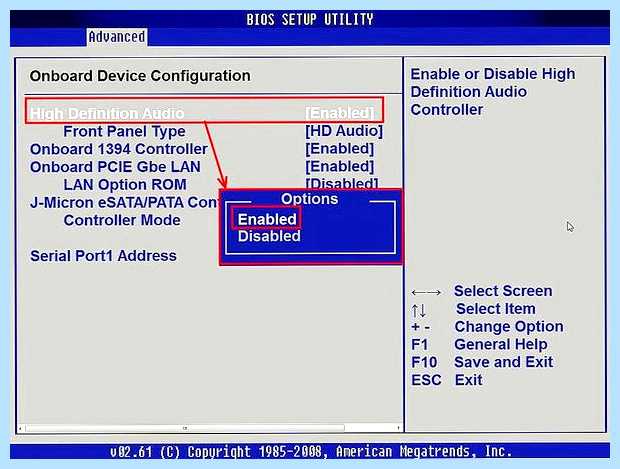This screenshot has height=469, width=620.
Task: Change the Onboard 1394 Controller [Enabled] value
Action: pyautogui.click(x=339, y=149)
